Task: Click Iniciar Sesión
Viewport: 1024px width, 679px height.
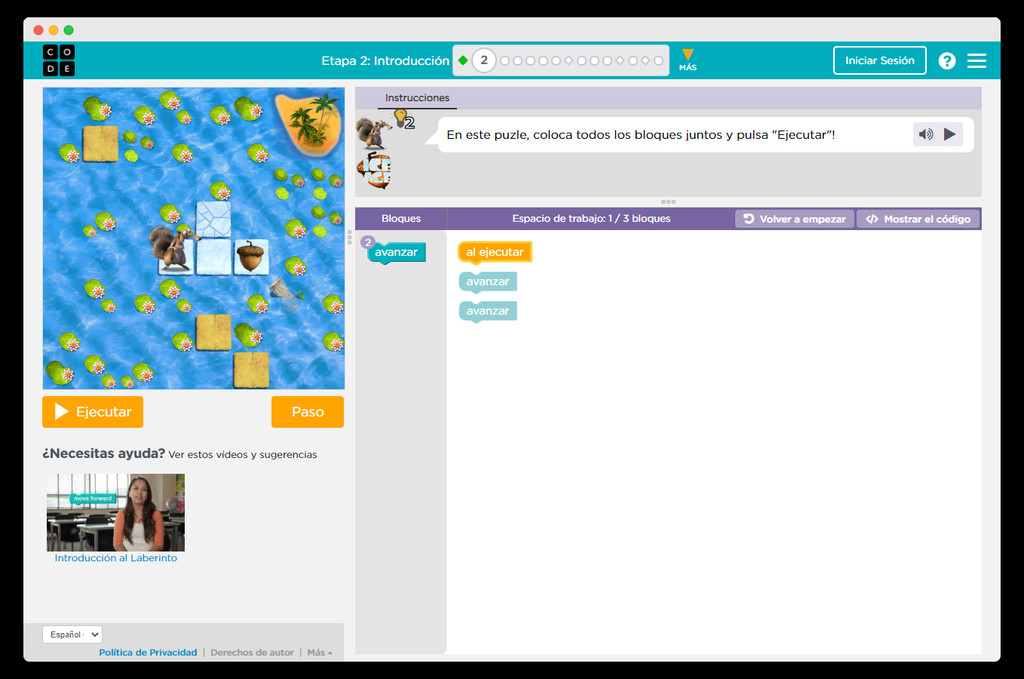Action: 879,60
